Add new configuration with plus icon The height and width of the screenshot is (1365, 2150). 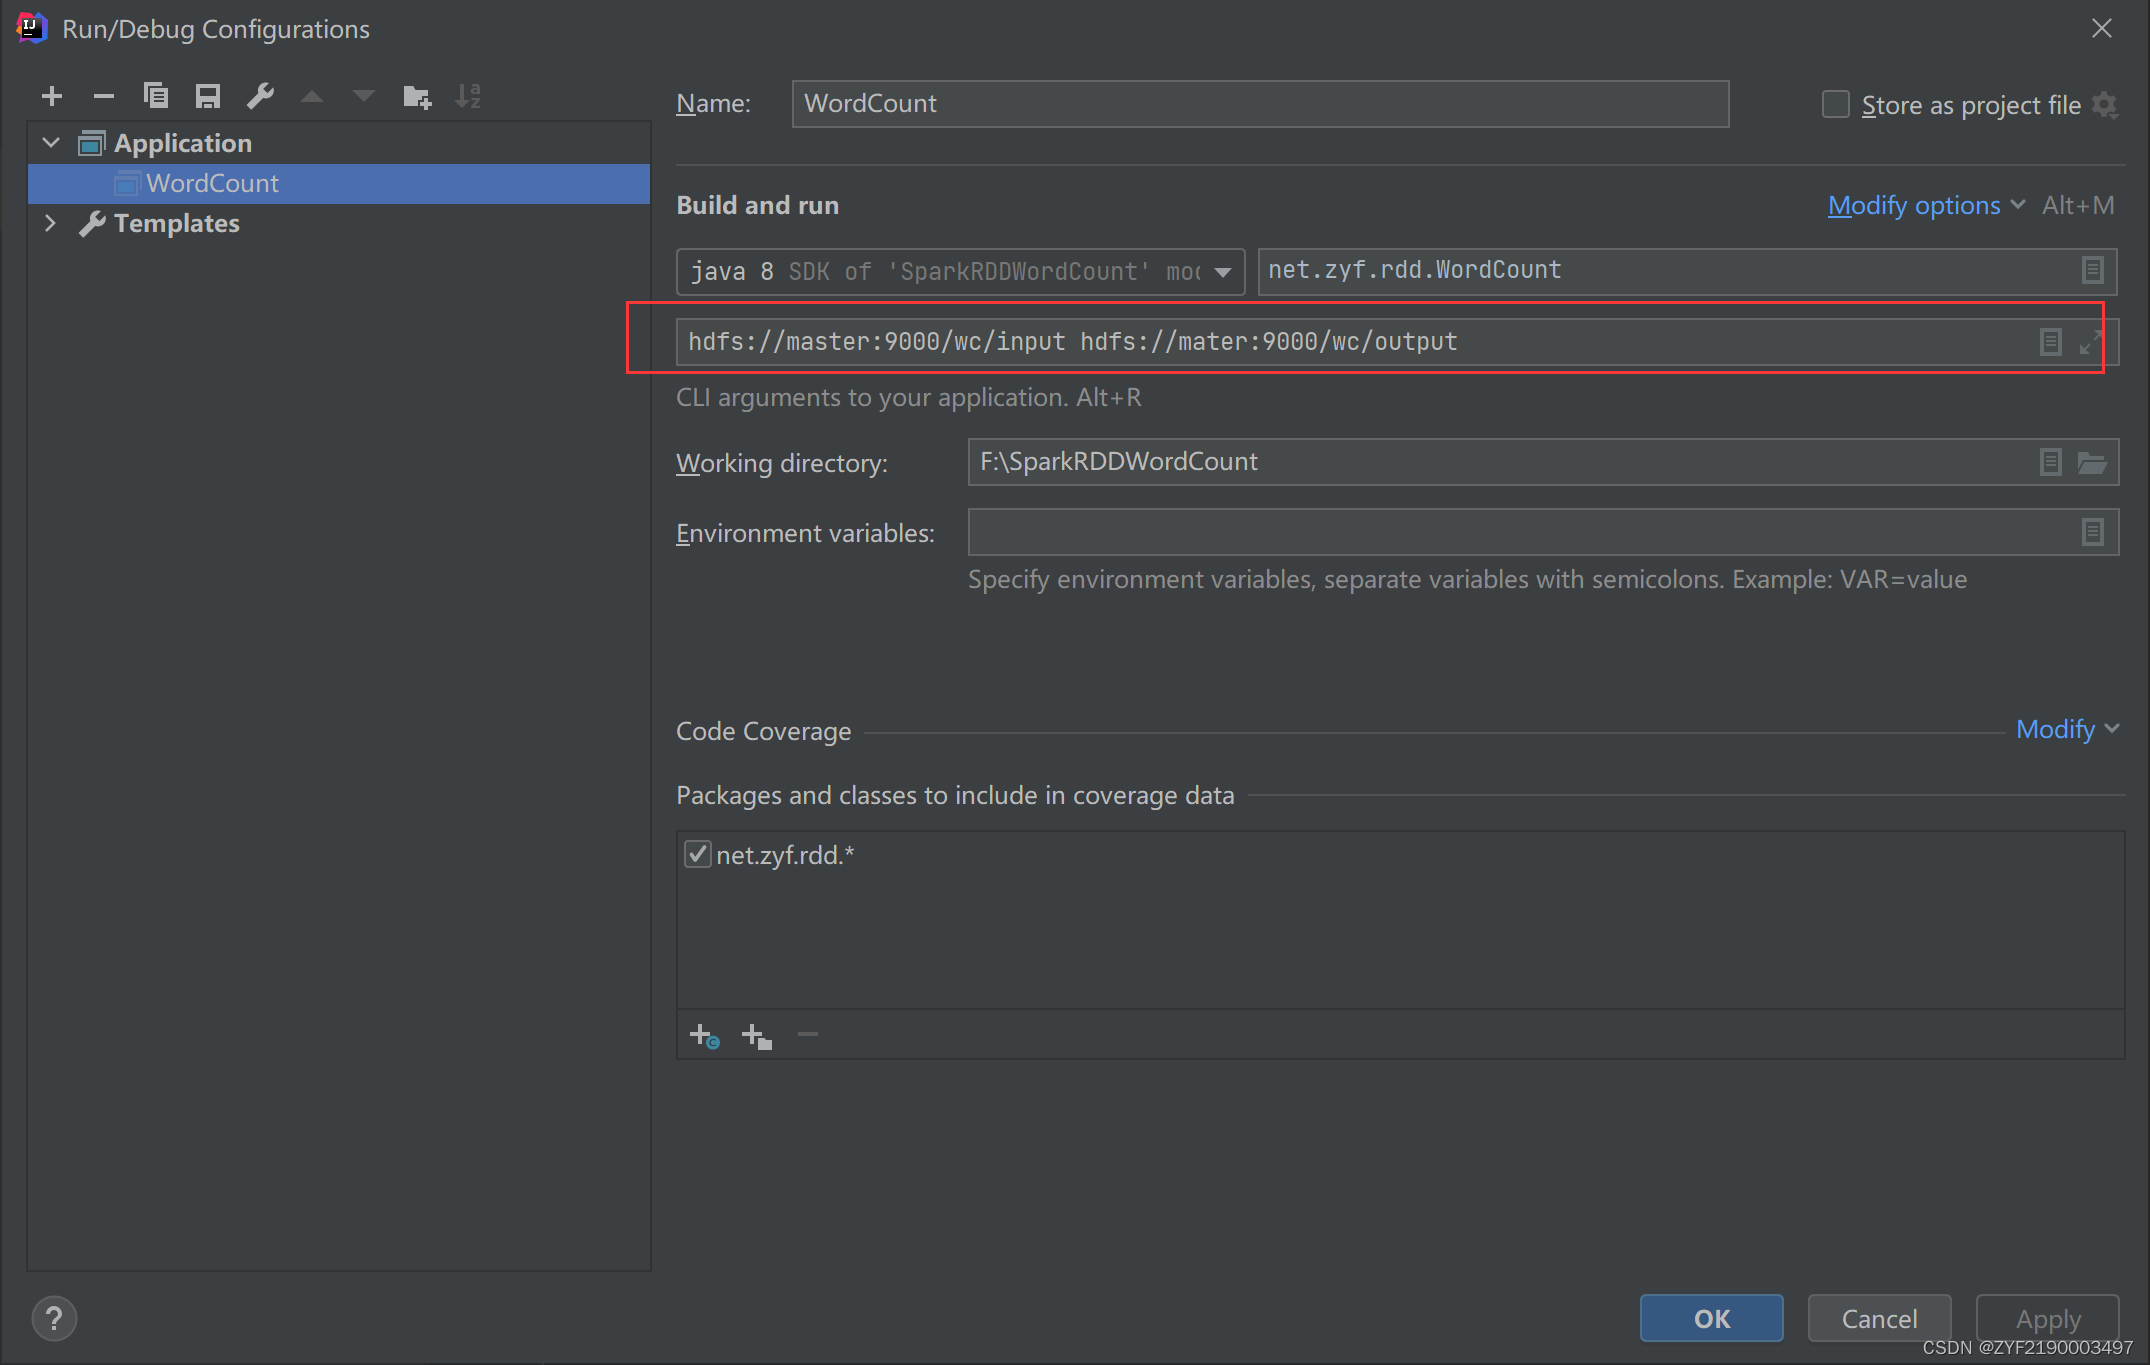coord(52,96)
